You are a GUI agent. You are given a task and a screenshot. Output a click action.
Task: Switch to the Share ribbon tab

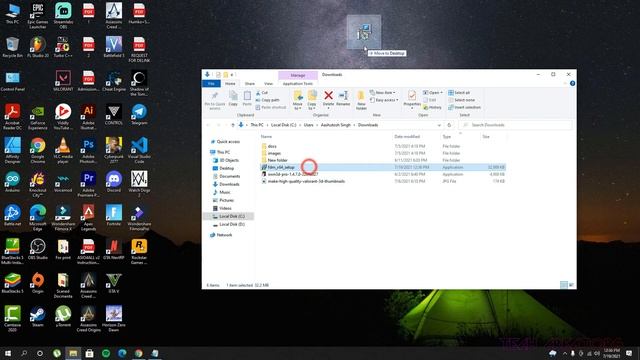(249, 83)
